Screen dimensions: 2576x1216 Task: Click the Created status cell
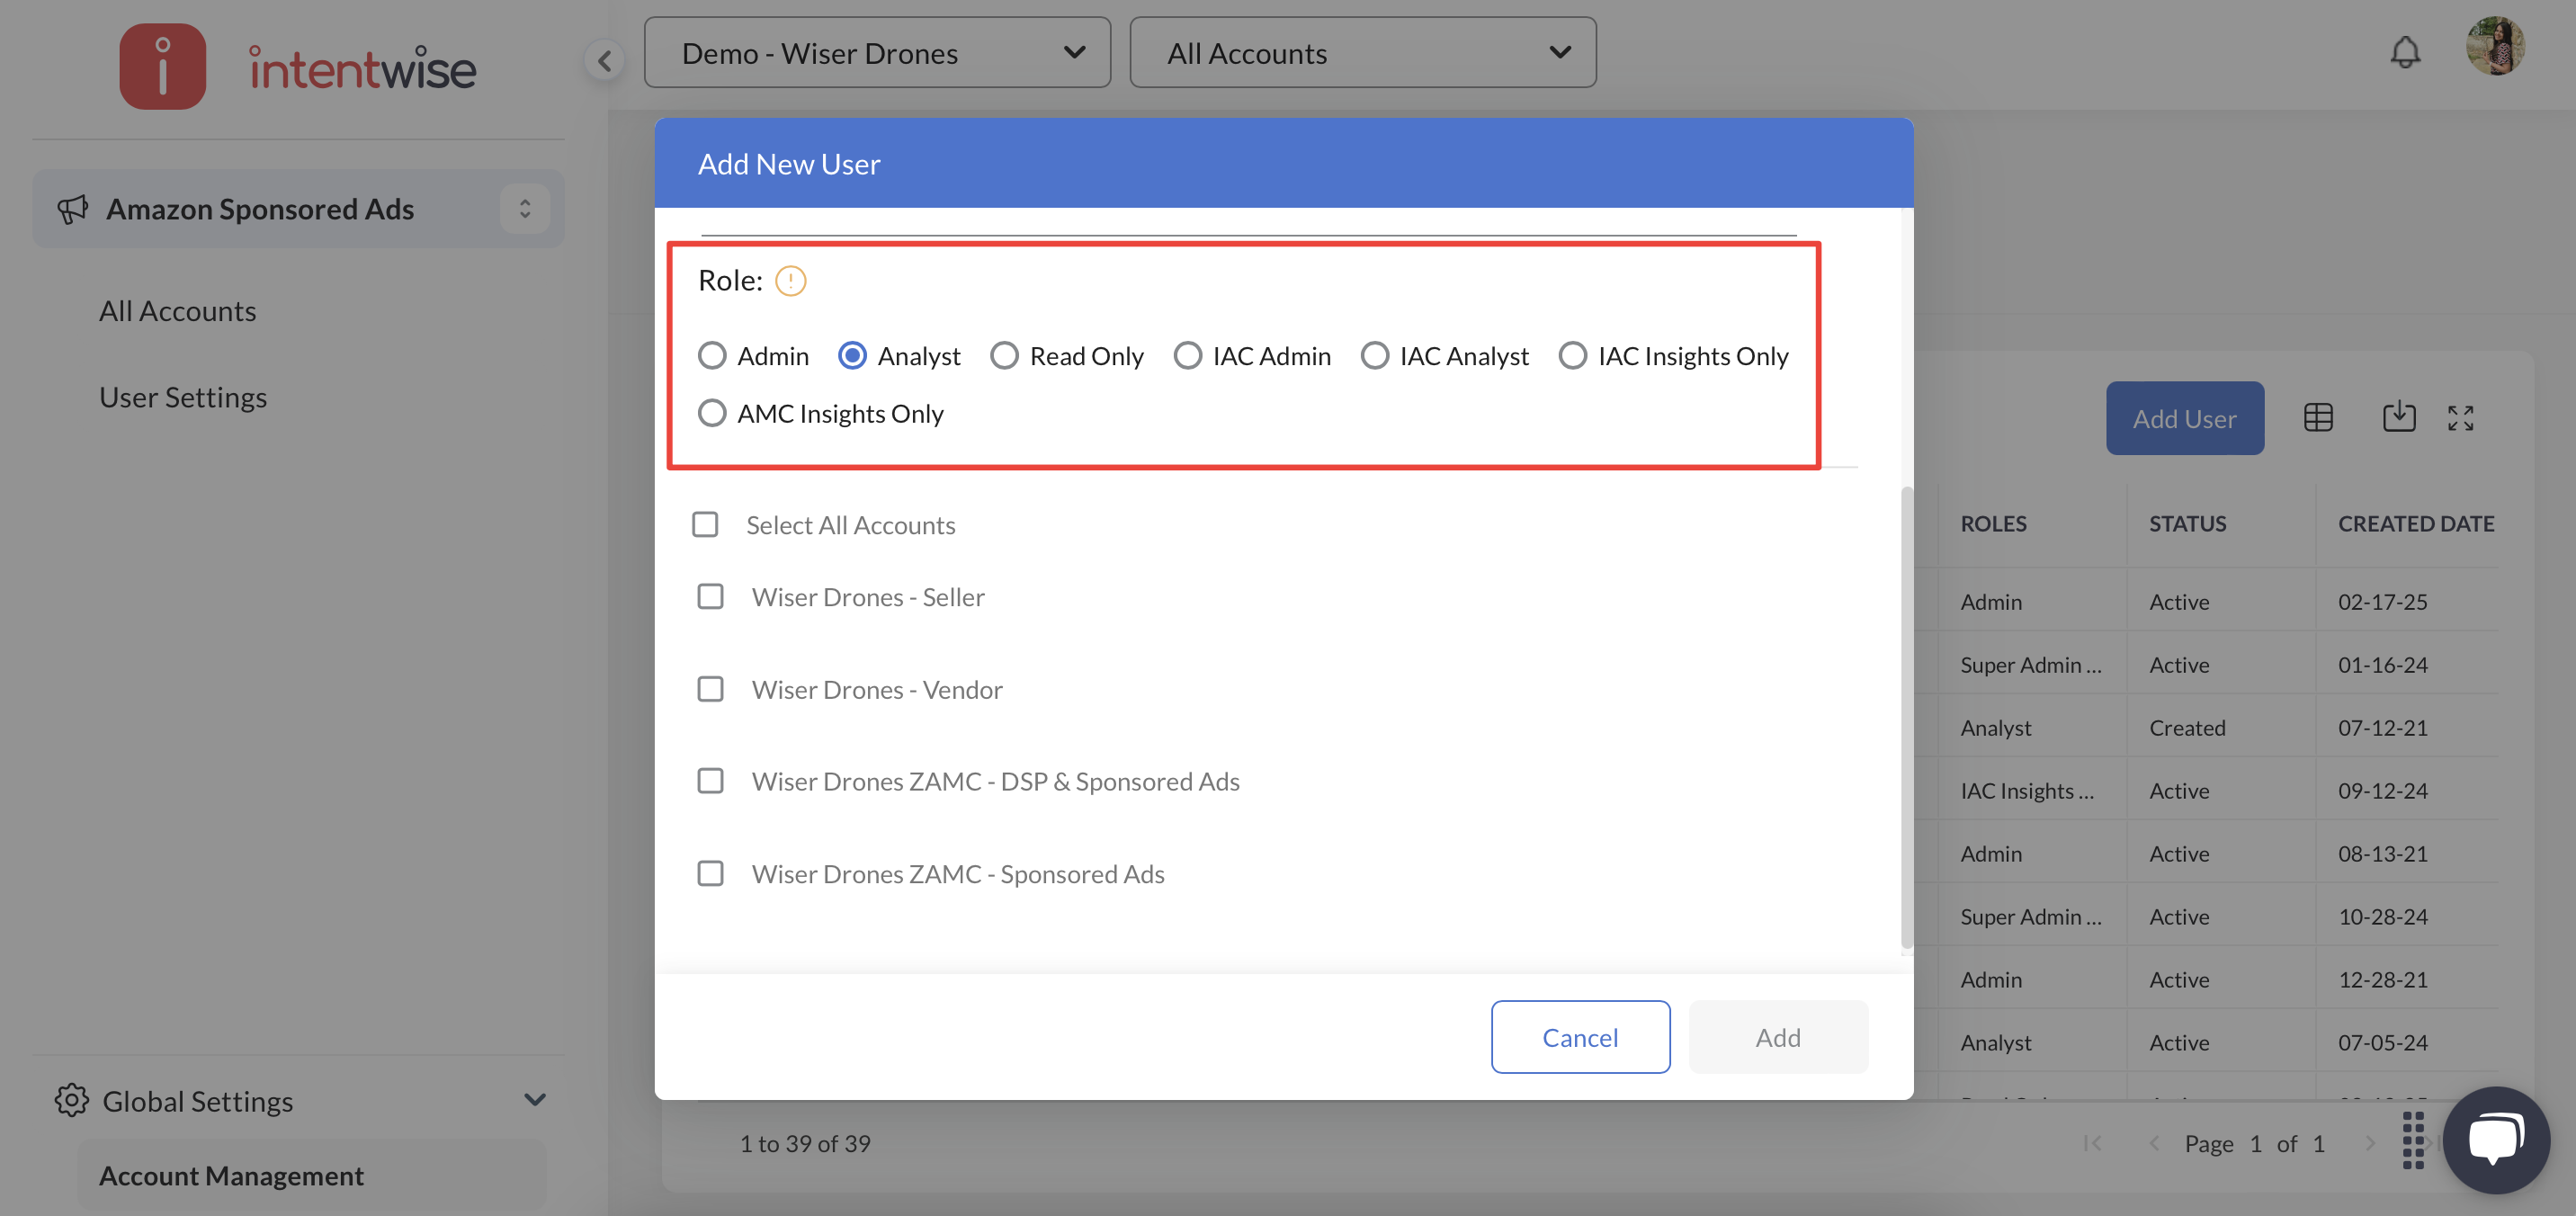tap(2187, 728)
